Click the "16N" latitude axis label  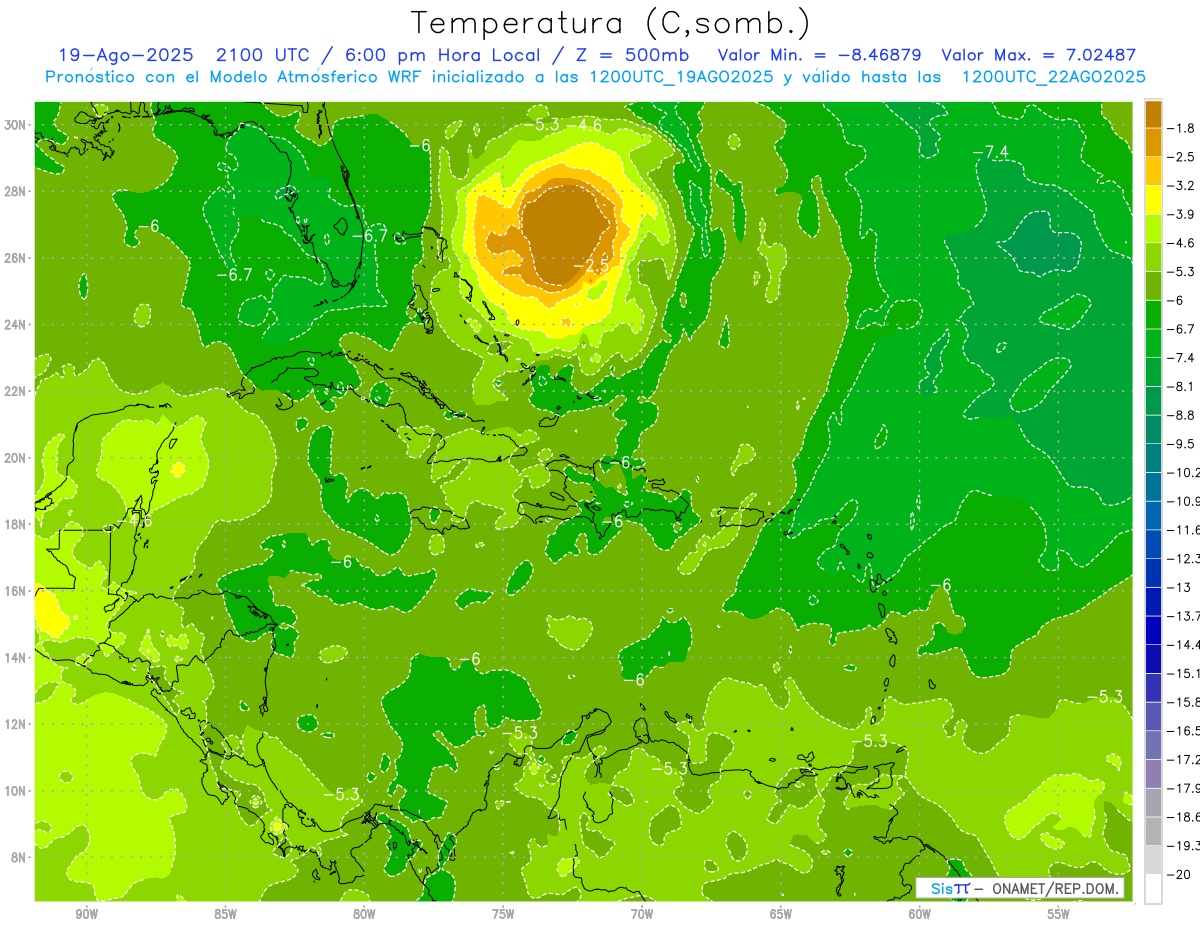pyautogui.click(x=15, y=591)
